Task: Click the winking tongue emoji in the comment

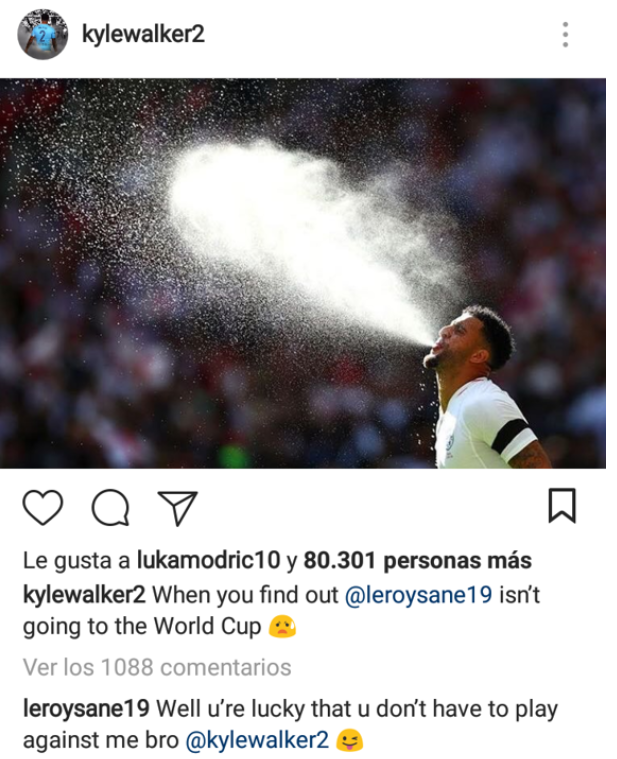Action: click(349, 741)
